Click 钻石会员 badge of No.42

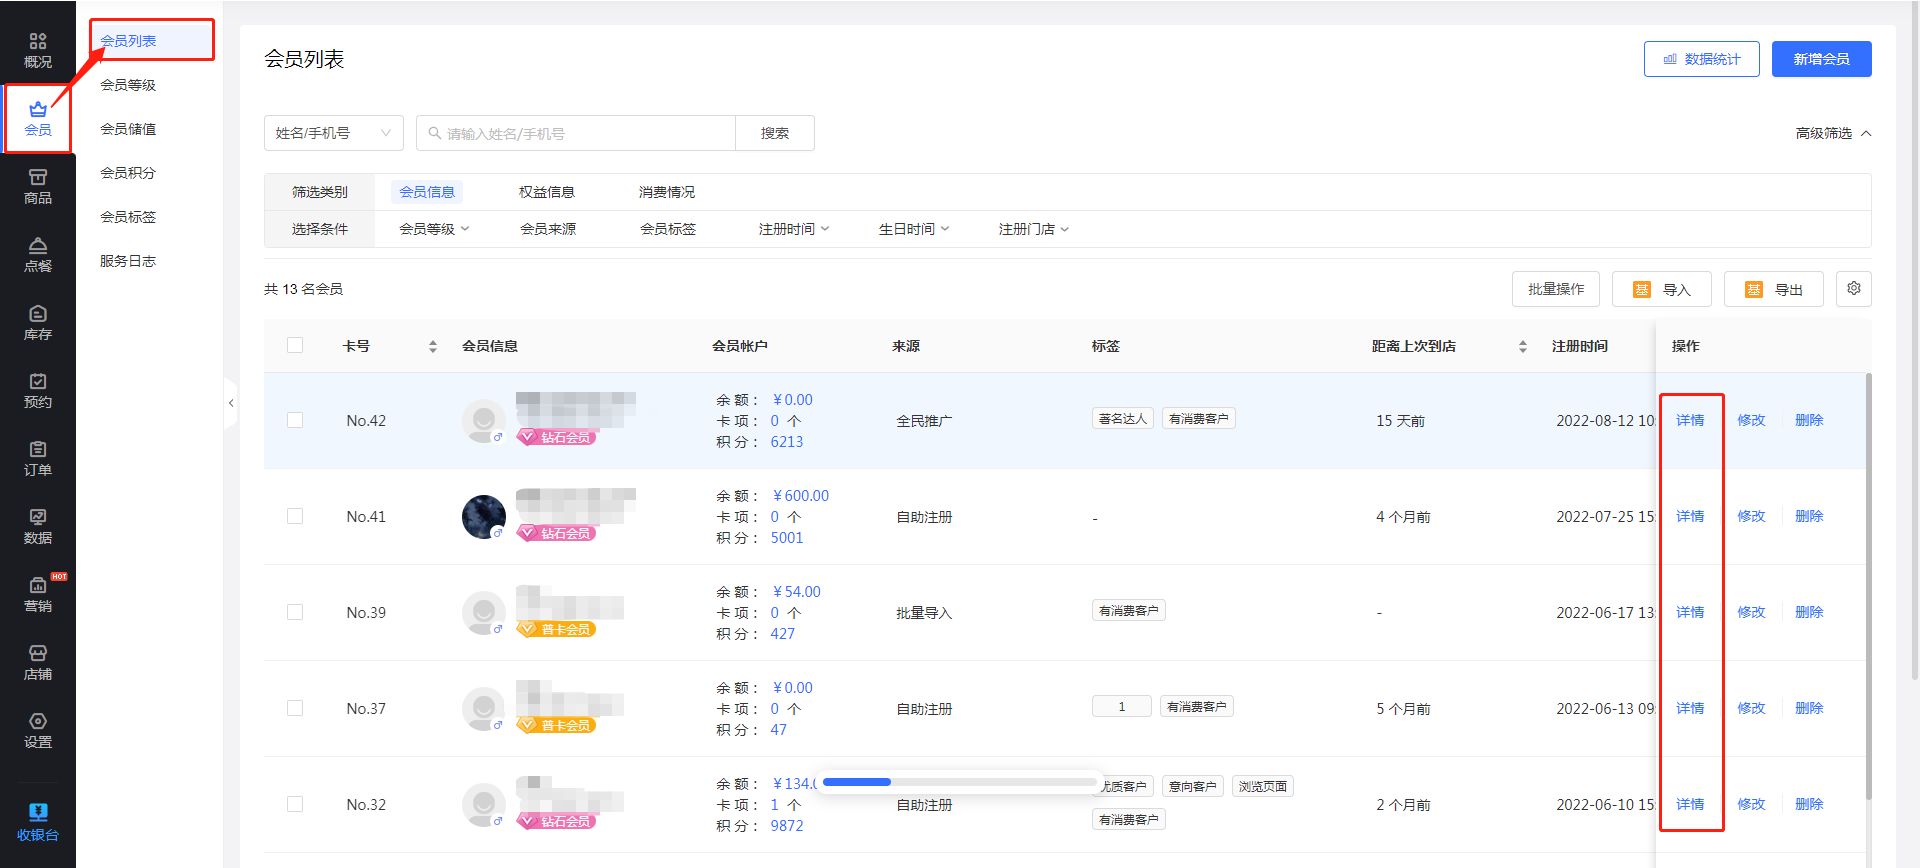(x=557, y=437)
